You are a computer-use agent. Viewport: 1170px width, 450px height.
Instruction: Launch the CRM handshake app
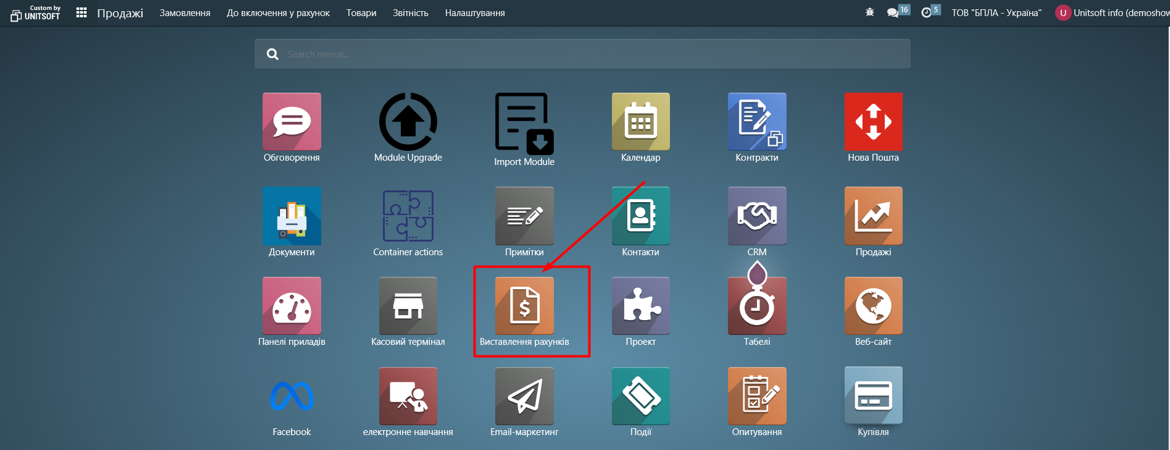[x=756, y=216]
